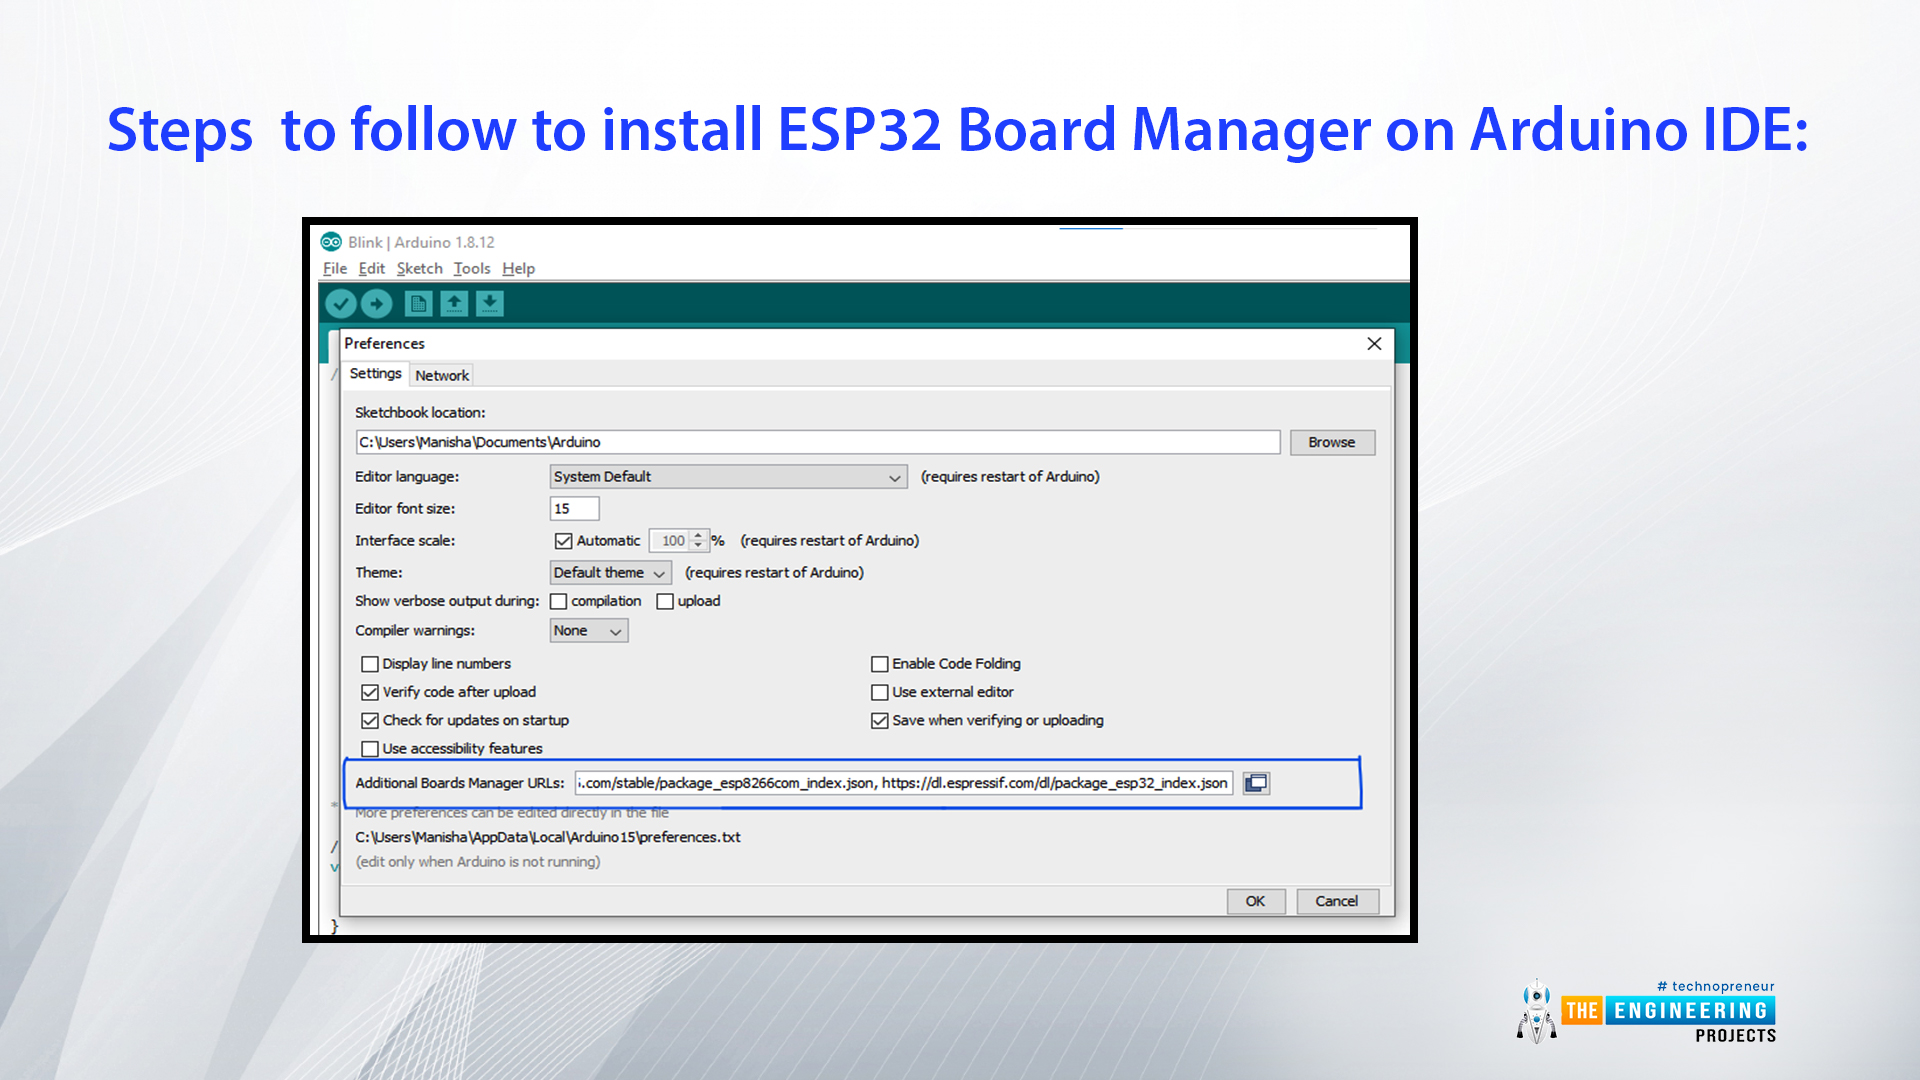The width and height of the screenshot is (1920, 1080).
Task: Uncheck Verify code after upload
Action: [370, 692]
